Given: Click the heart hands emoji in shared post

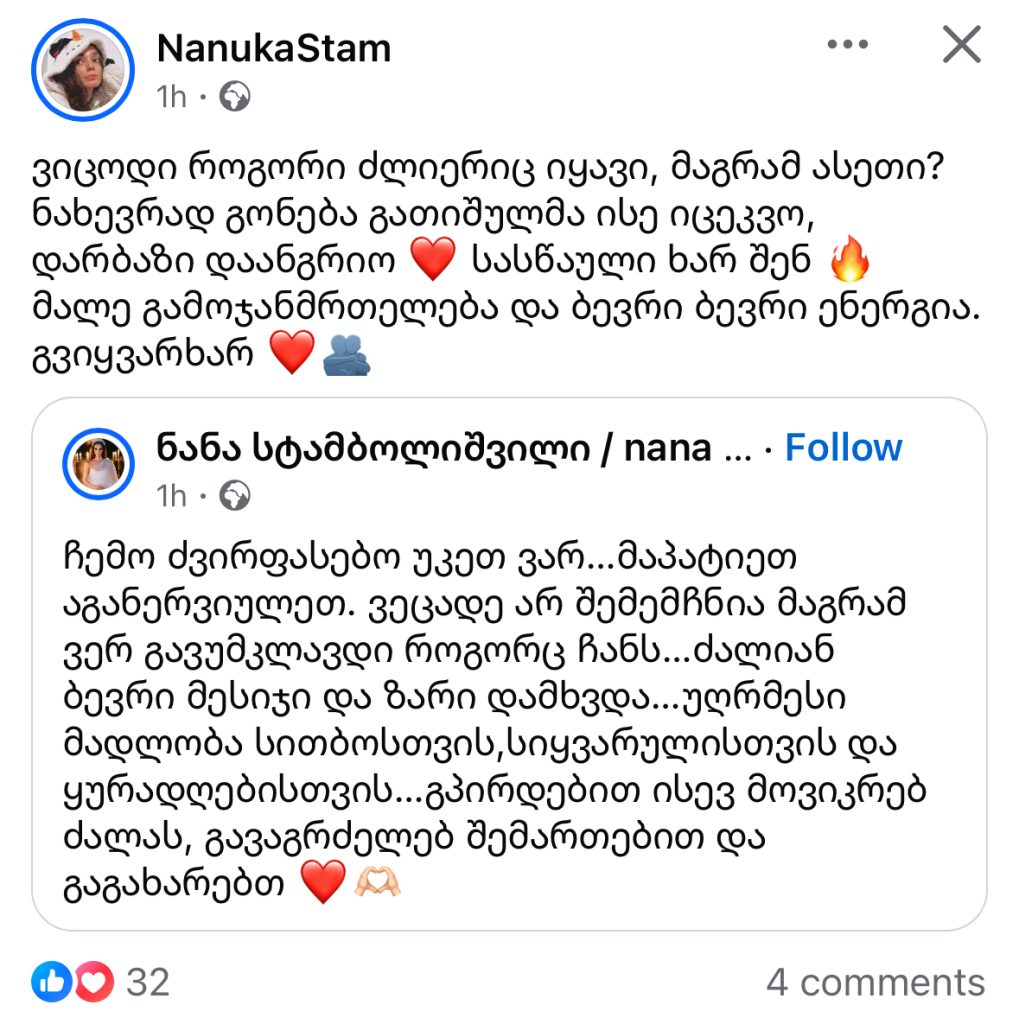Looking at the screenshot, I should click(378, 884).
